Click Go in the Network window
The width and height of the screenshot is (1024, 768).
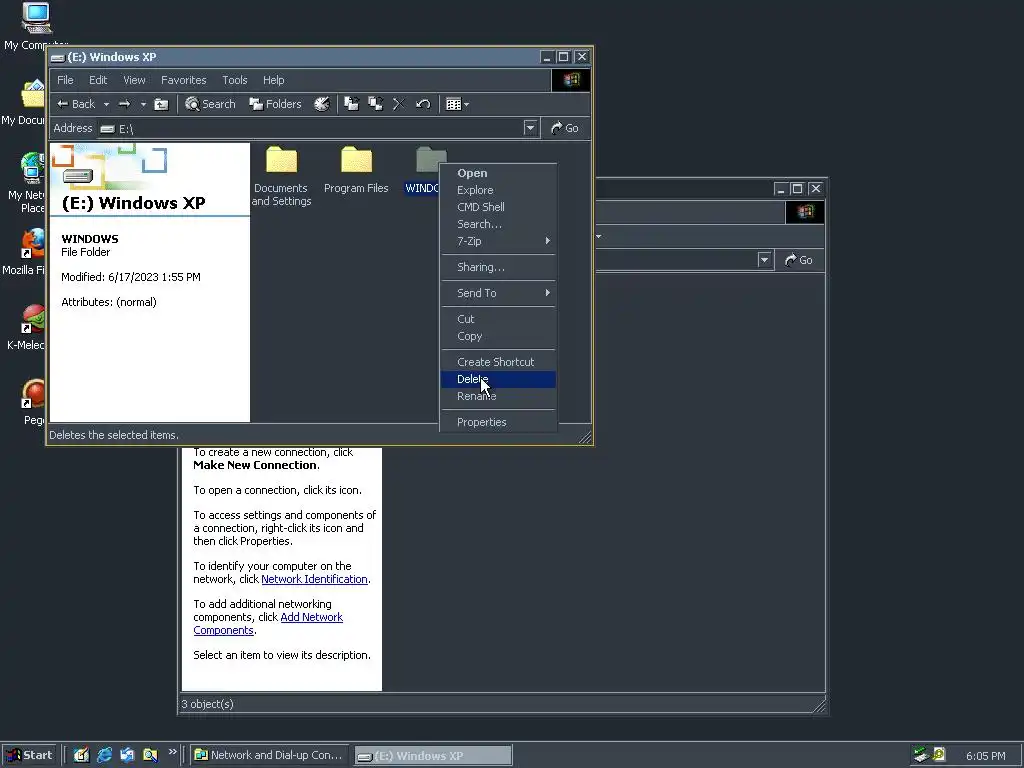tap(799, 260)
